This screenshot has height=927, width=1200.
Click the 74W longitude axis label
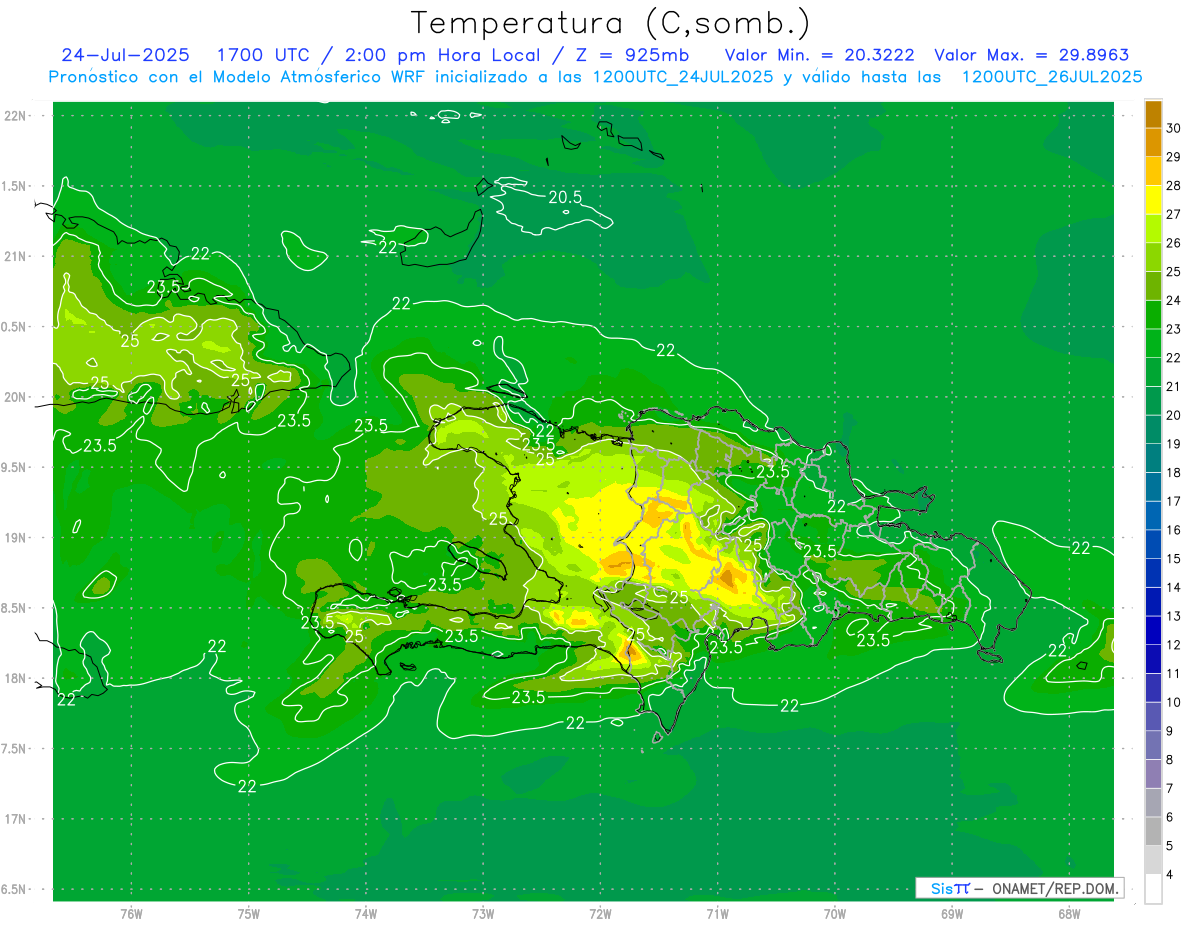pos(366,913)
